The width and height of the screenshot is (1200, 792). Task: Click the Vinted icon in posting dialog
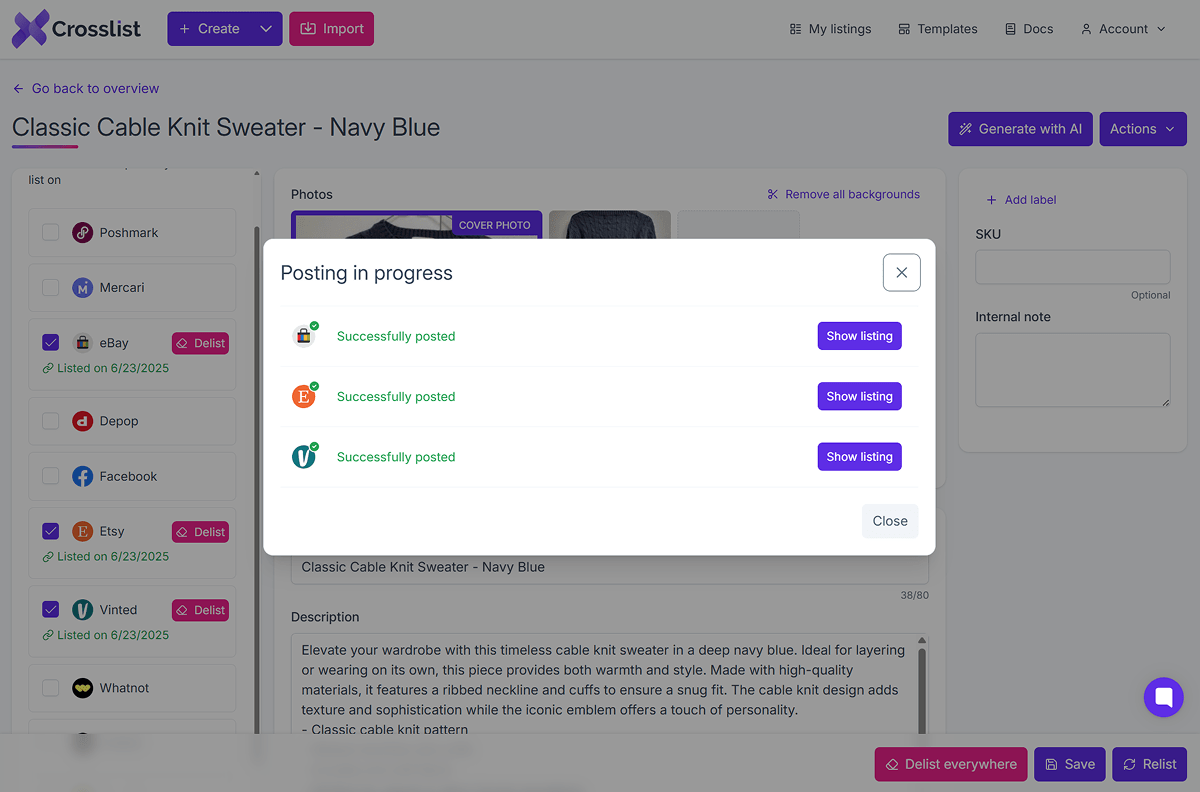[x=304, y=457]
